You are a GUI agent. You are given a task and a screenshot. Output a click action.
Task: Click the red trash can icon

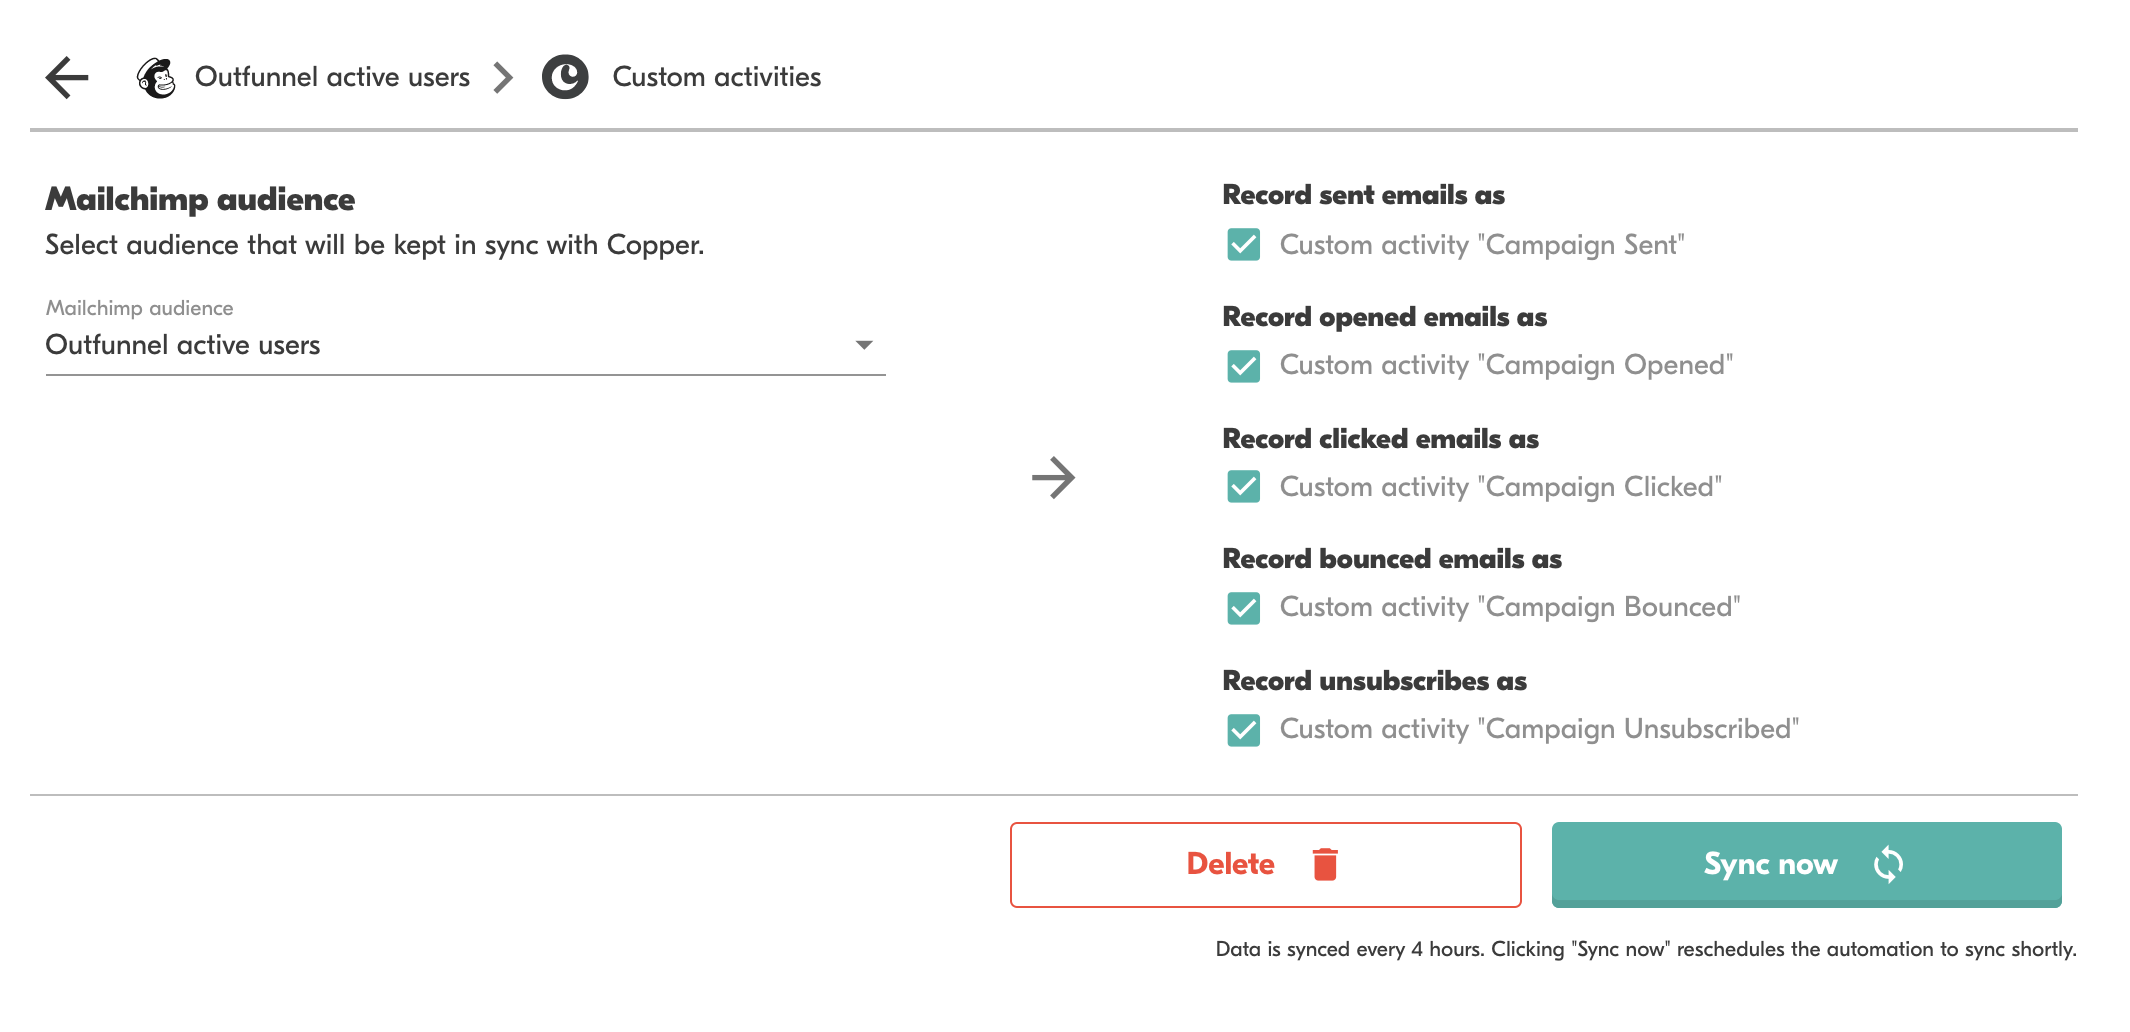1325,864
